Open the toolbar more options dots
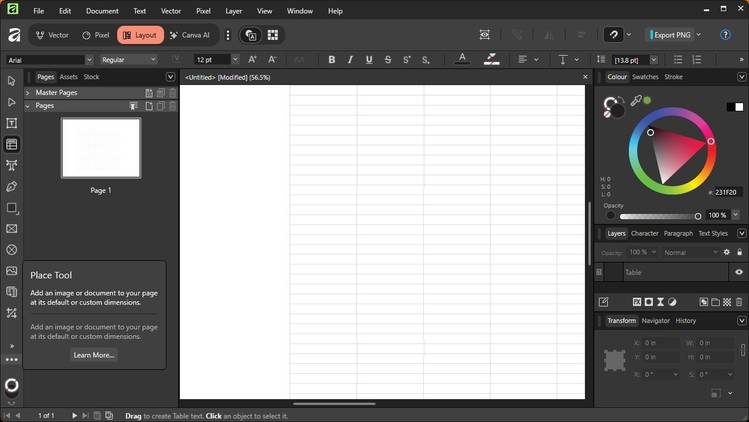749x422 pixels. point(228,35)
